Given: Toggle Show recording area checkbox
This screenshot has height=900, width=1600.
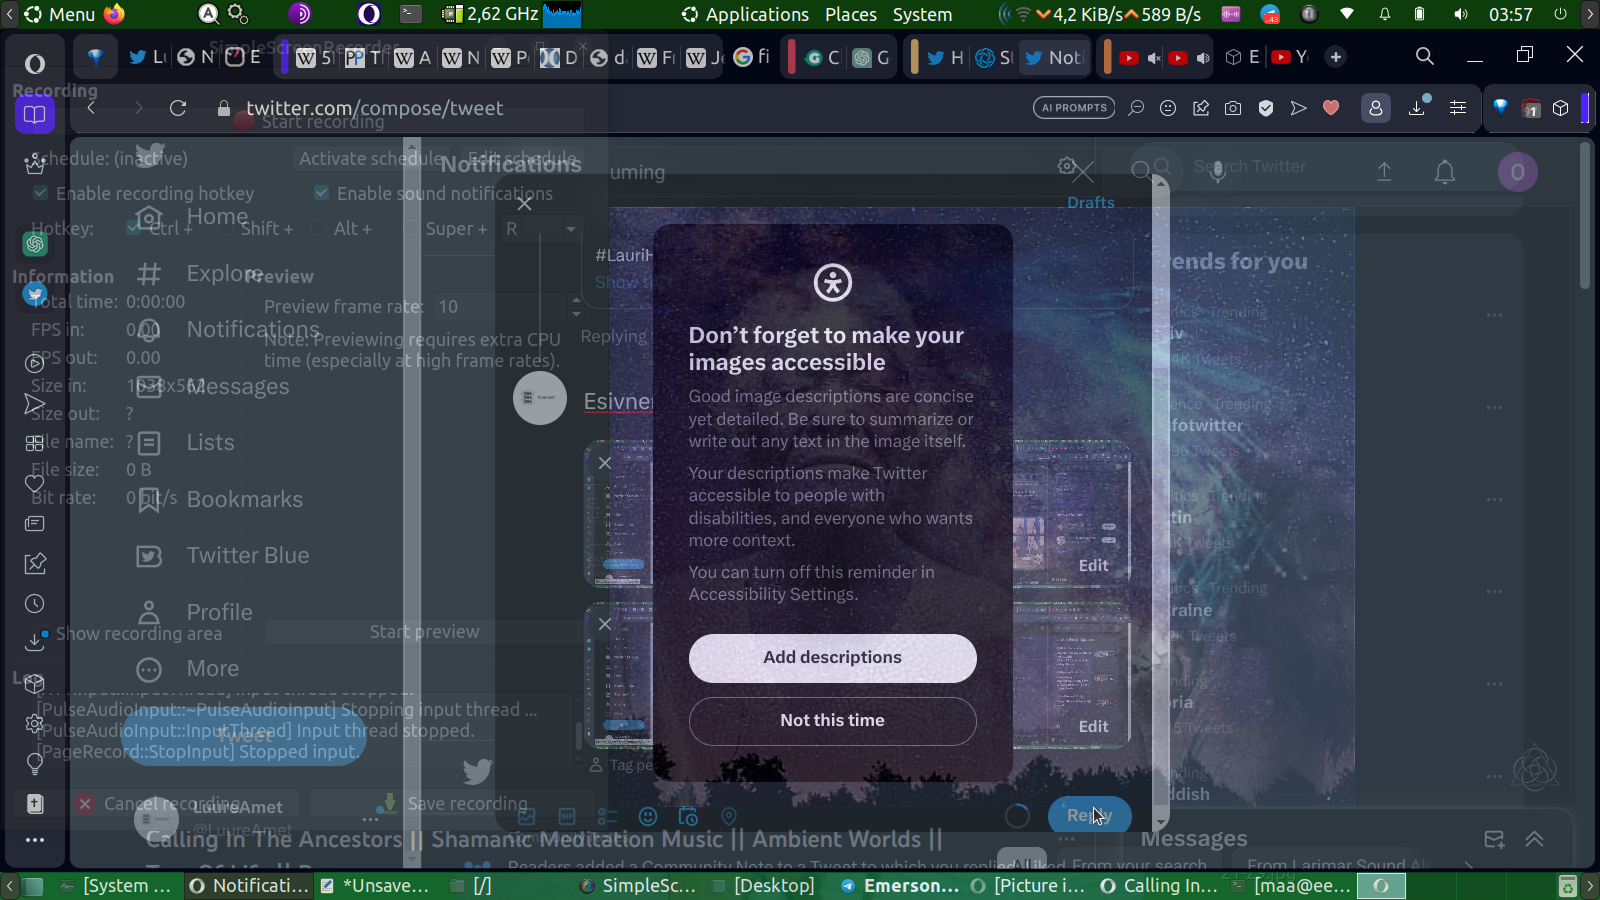Looking at the screenshot, I should 41,633.
